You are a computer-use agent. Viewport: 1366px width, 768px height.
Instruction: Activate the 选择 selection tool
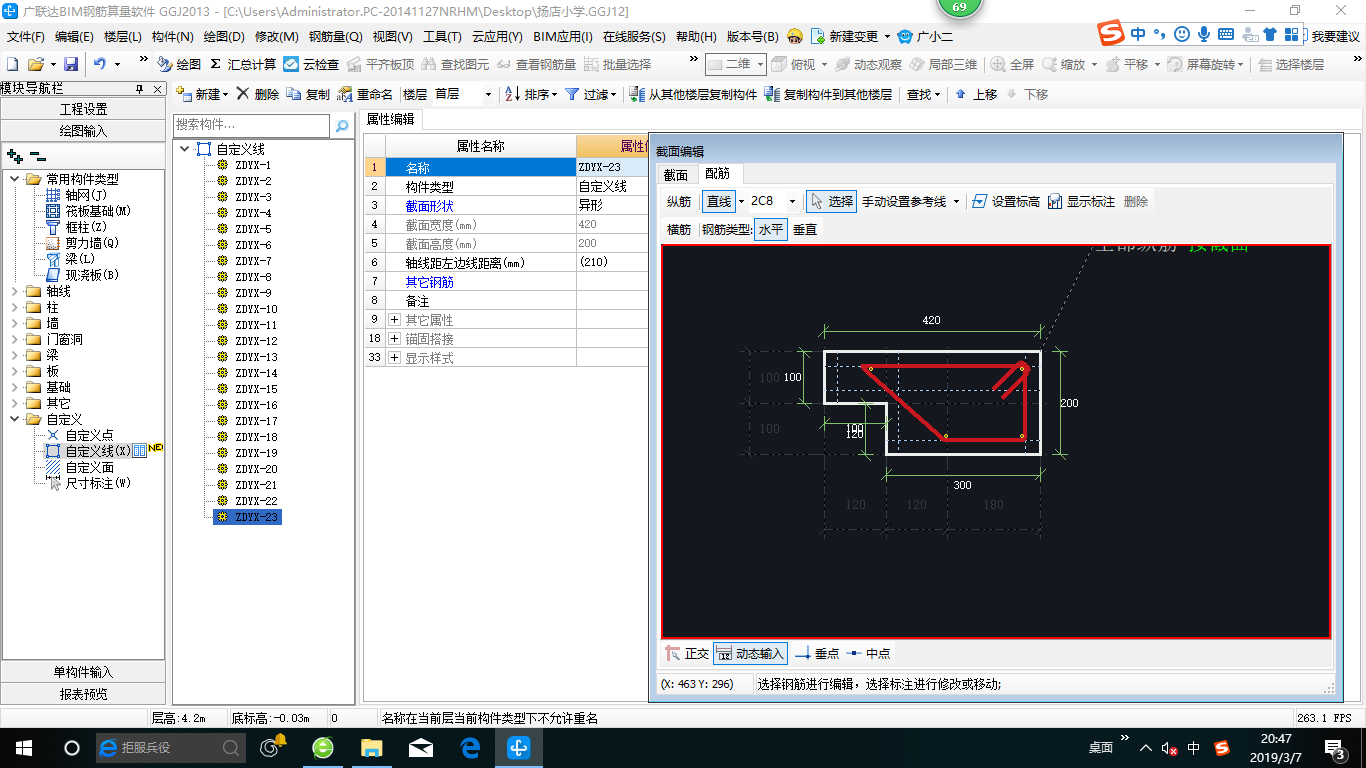click(831, 201)
